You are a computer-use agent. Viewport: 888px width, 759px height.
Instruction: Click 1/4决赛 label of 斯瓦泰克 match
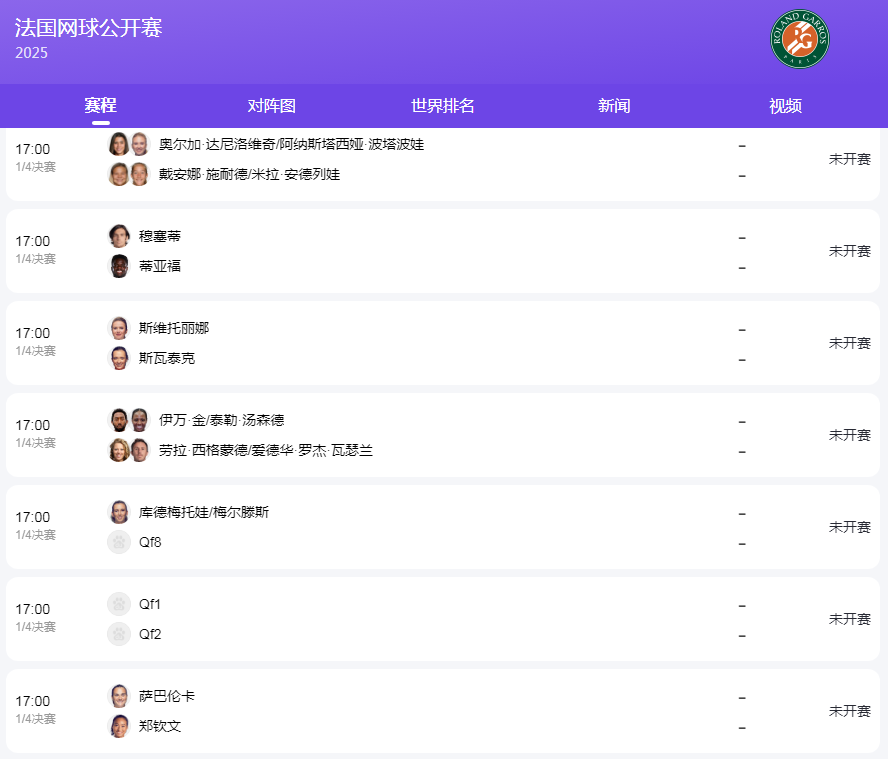36,351
